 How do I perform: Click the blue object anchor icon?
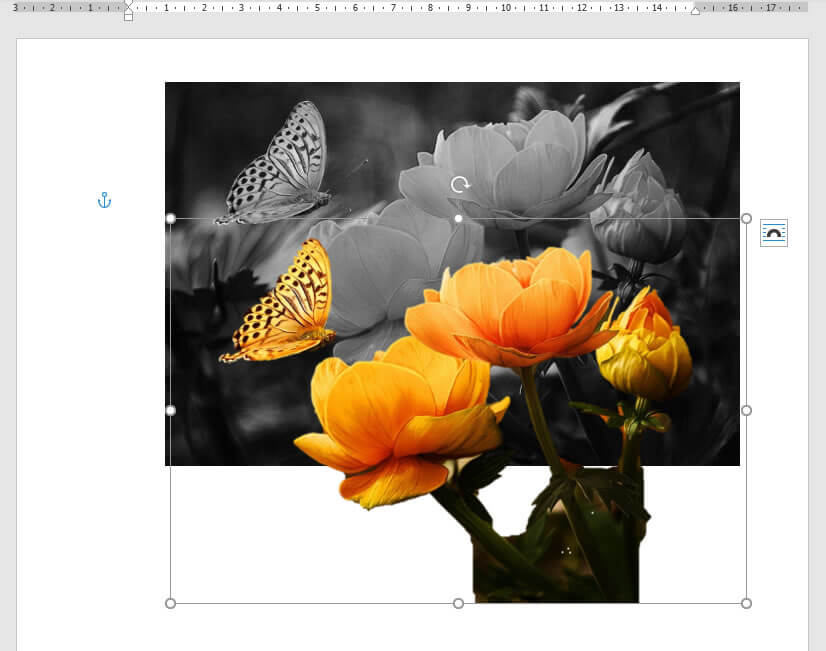pyautogui.click(x=104, y=200)
